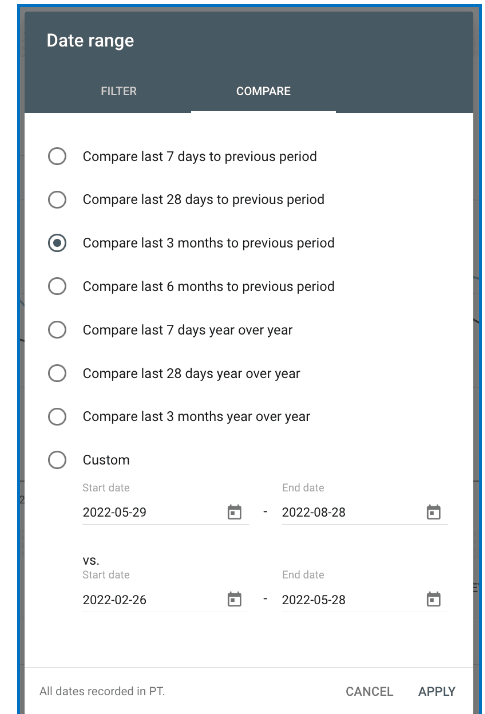Image resolution: width=485 pixels, height=714 pixels.
Task: Choose Compare last 3 months year over year
Action: click(x=57, y=416)
